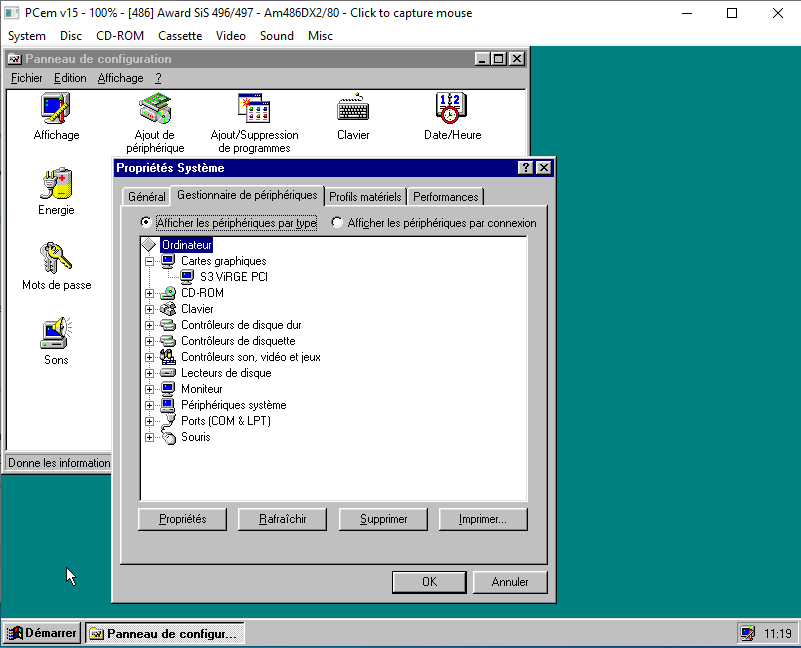Collapse the Cartes graphiques node
This screenshot has width=801, height=648.
coord(150,261)
